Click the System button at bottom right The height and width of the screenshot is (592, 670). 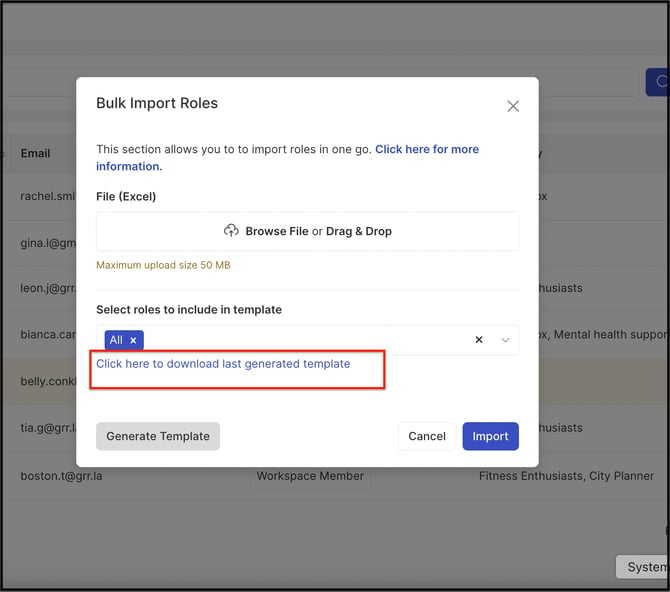click(x=643, y=567)
